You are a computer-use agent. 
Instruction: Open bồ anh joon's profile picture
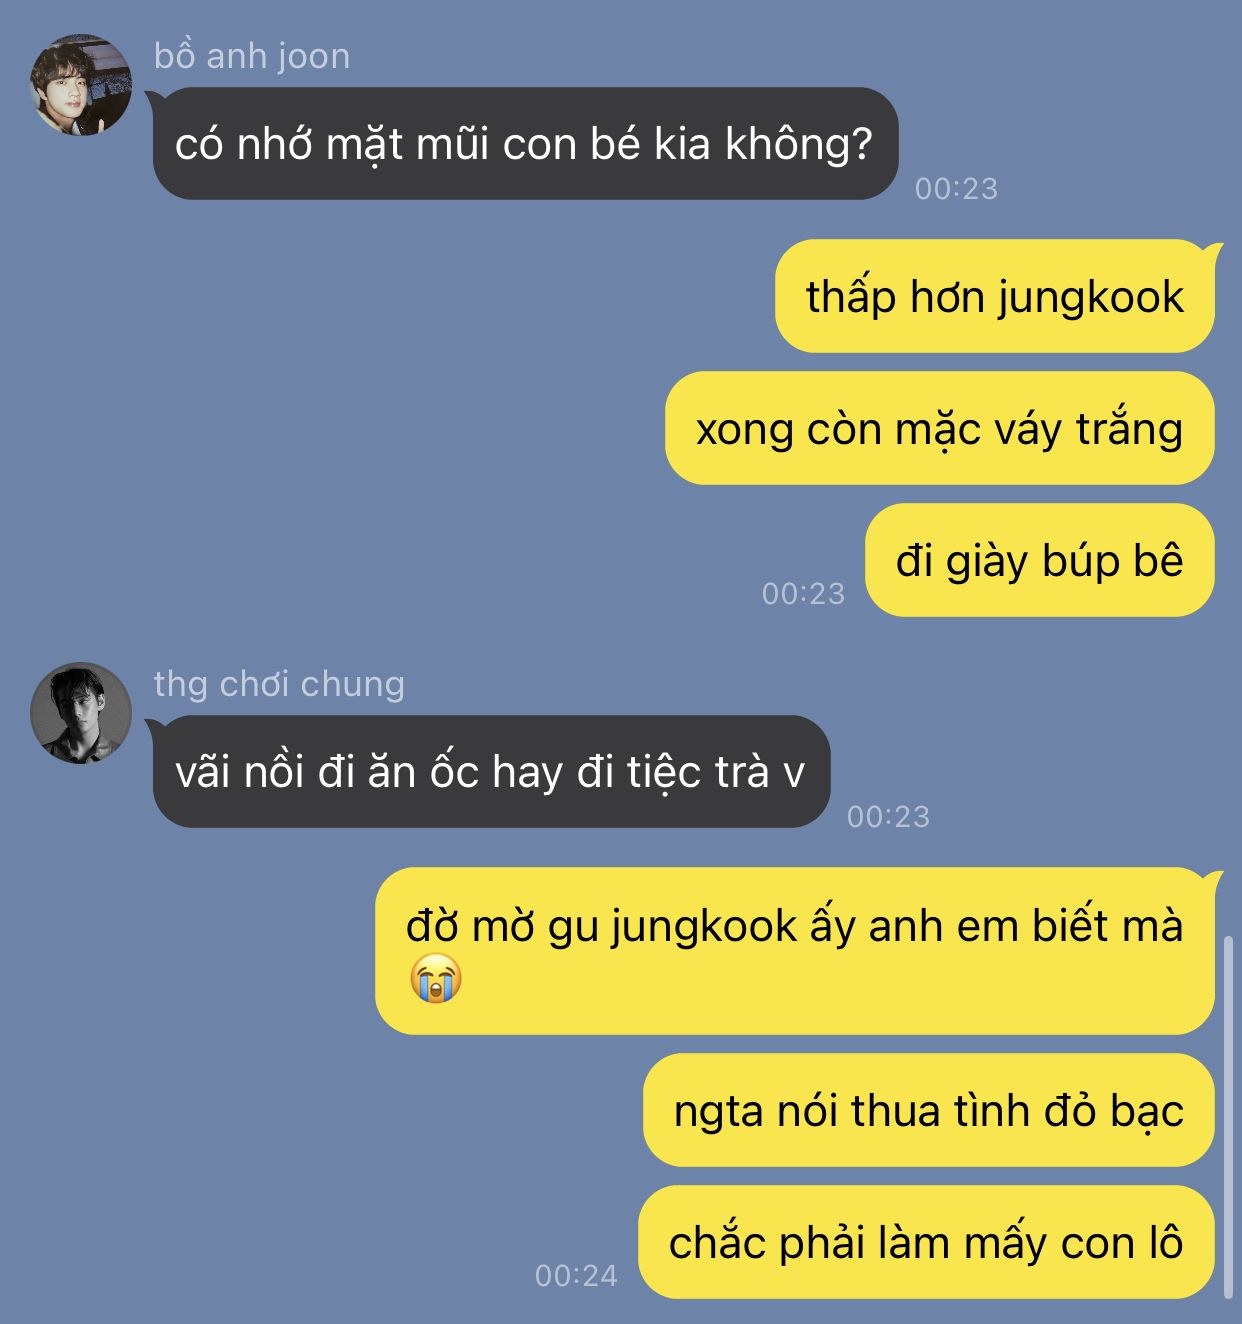point(81,85)
